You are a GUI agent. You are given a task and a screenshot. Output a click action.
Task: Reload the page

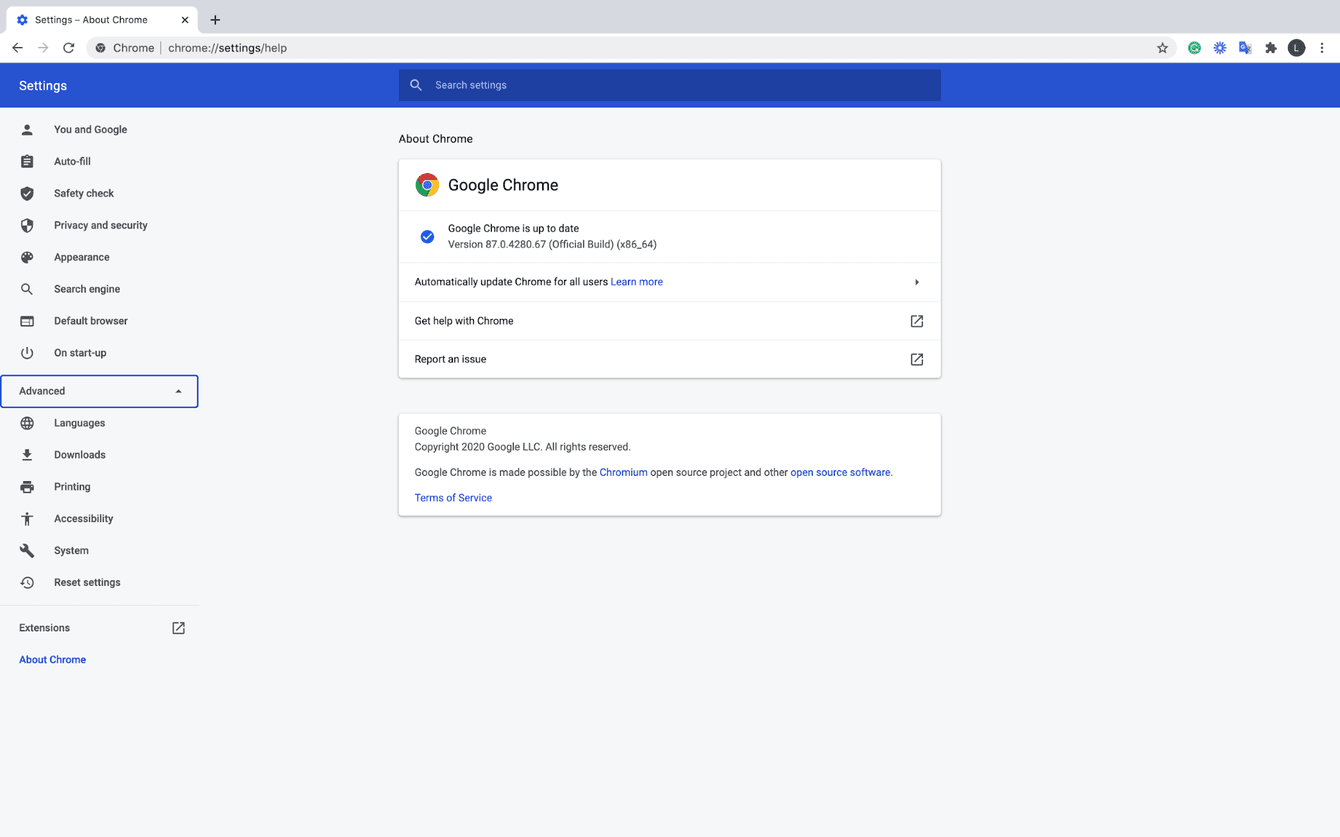(x=68, y=47)
